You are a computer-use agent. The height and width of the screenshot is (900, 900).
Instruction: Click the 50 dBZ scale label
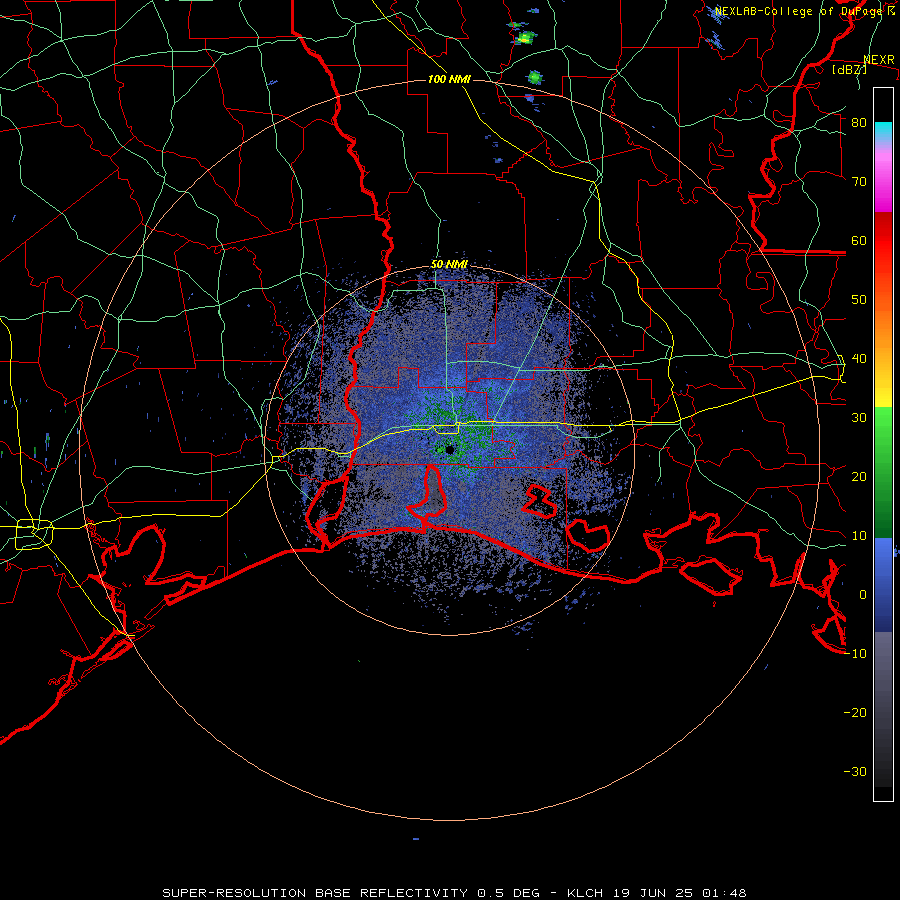click(x=859, y=300)
